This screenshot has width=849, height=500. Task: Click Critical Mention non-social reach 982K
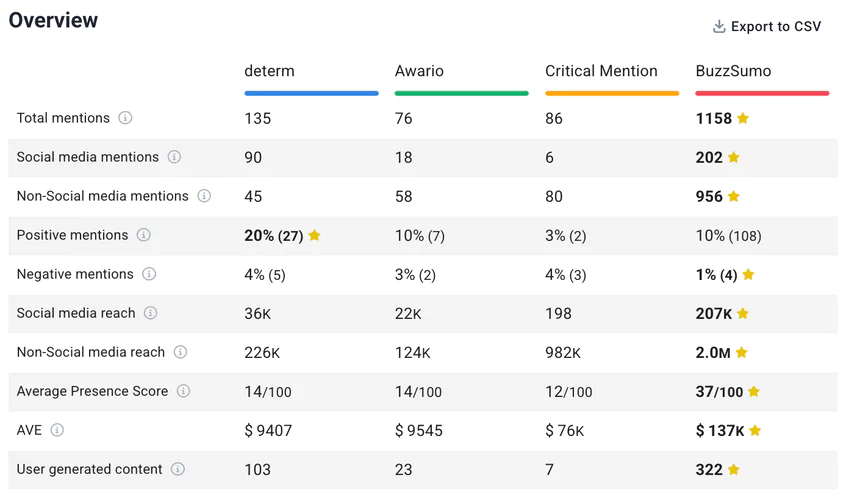coord(563,353)
